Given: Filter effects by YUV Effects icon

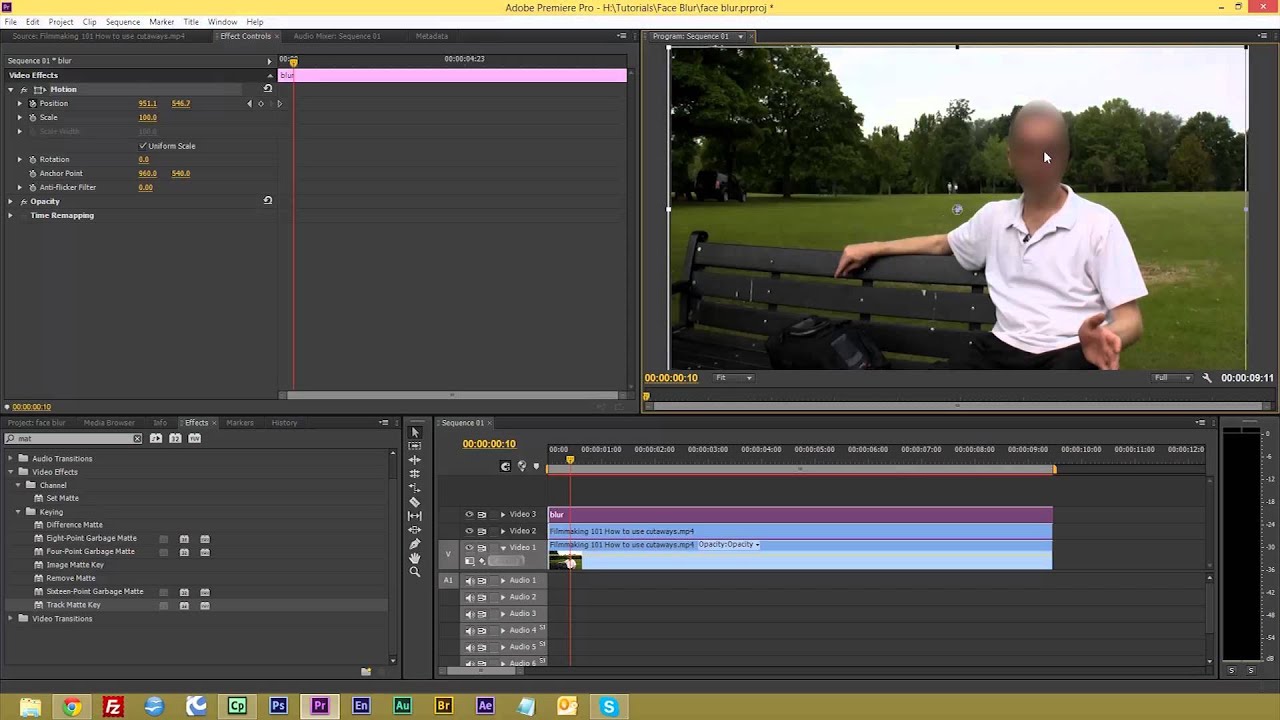Looking at the screenshot, I should [194, 438].
